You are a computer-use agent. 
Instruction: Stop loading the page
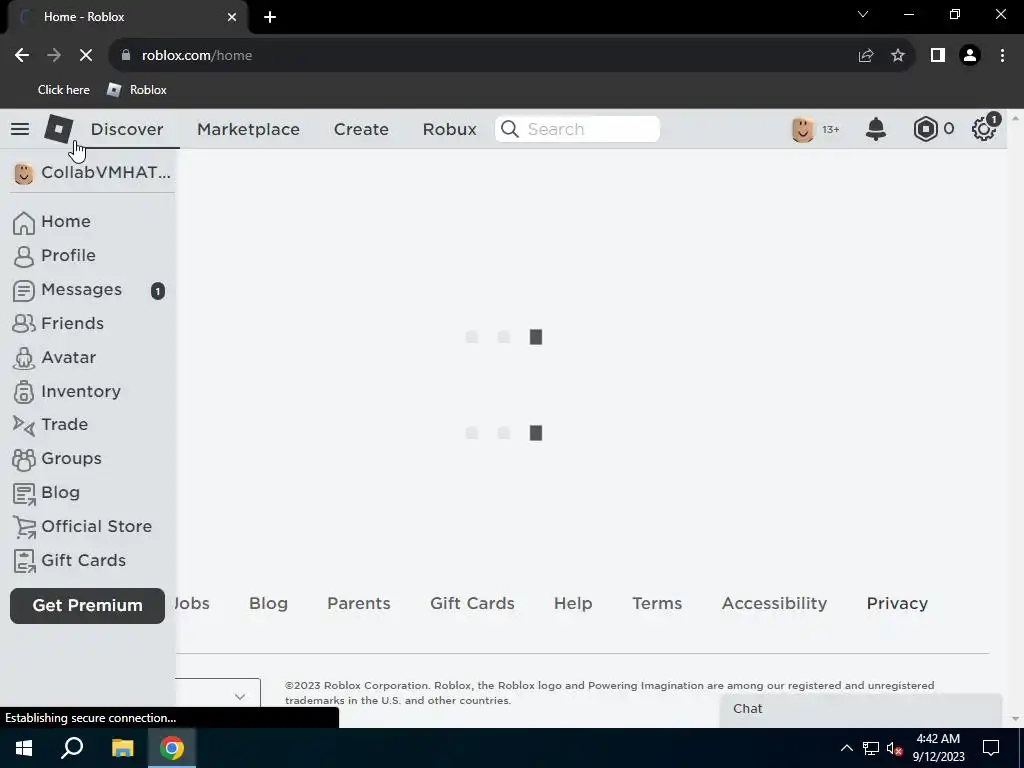(86, 56)
